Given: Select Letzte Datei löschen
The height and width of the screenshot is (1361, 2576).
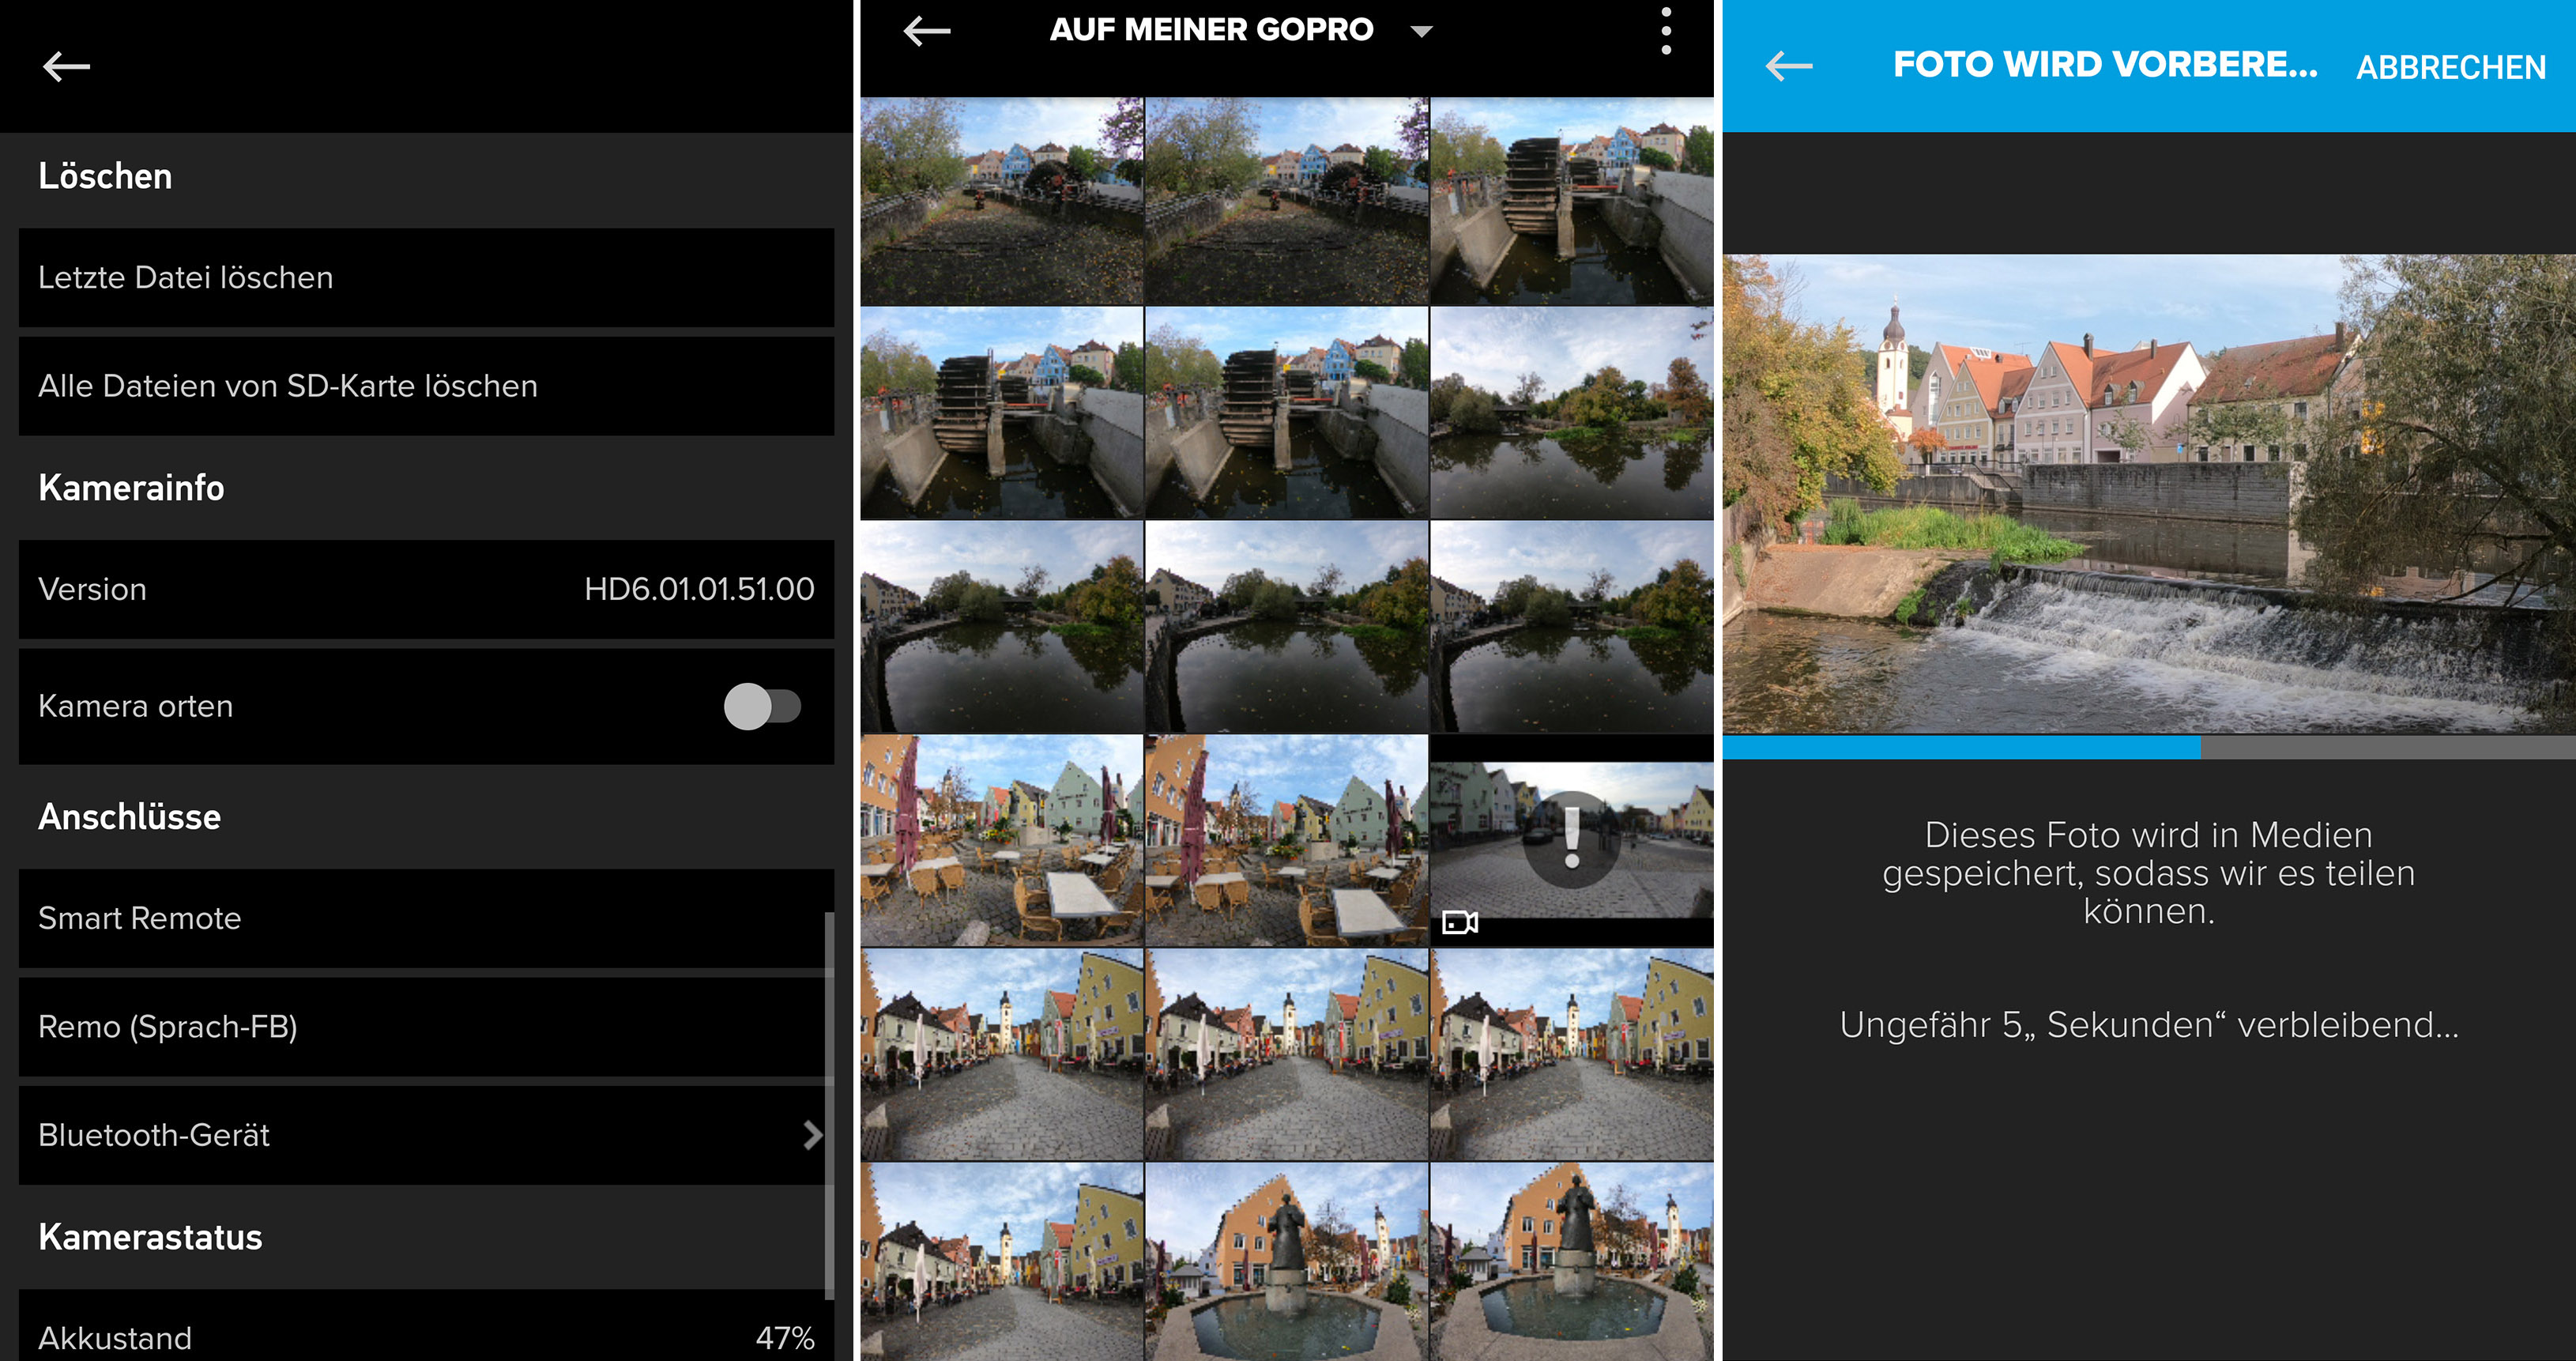Looking at the screenshot, I should click(x=426, y=277).
